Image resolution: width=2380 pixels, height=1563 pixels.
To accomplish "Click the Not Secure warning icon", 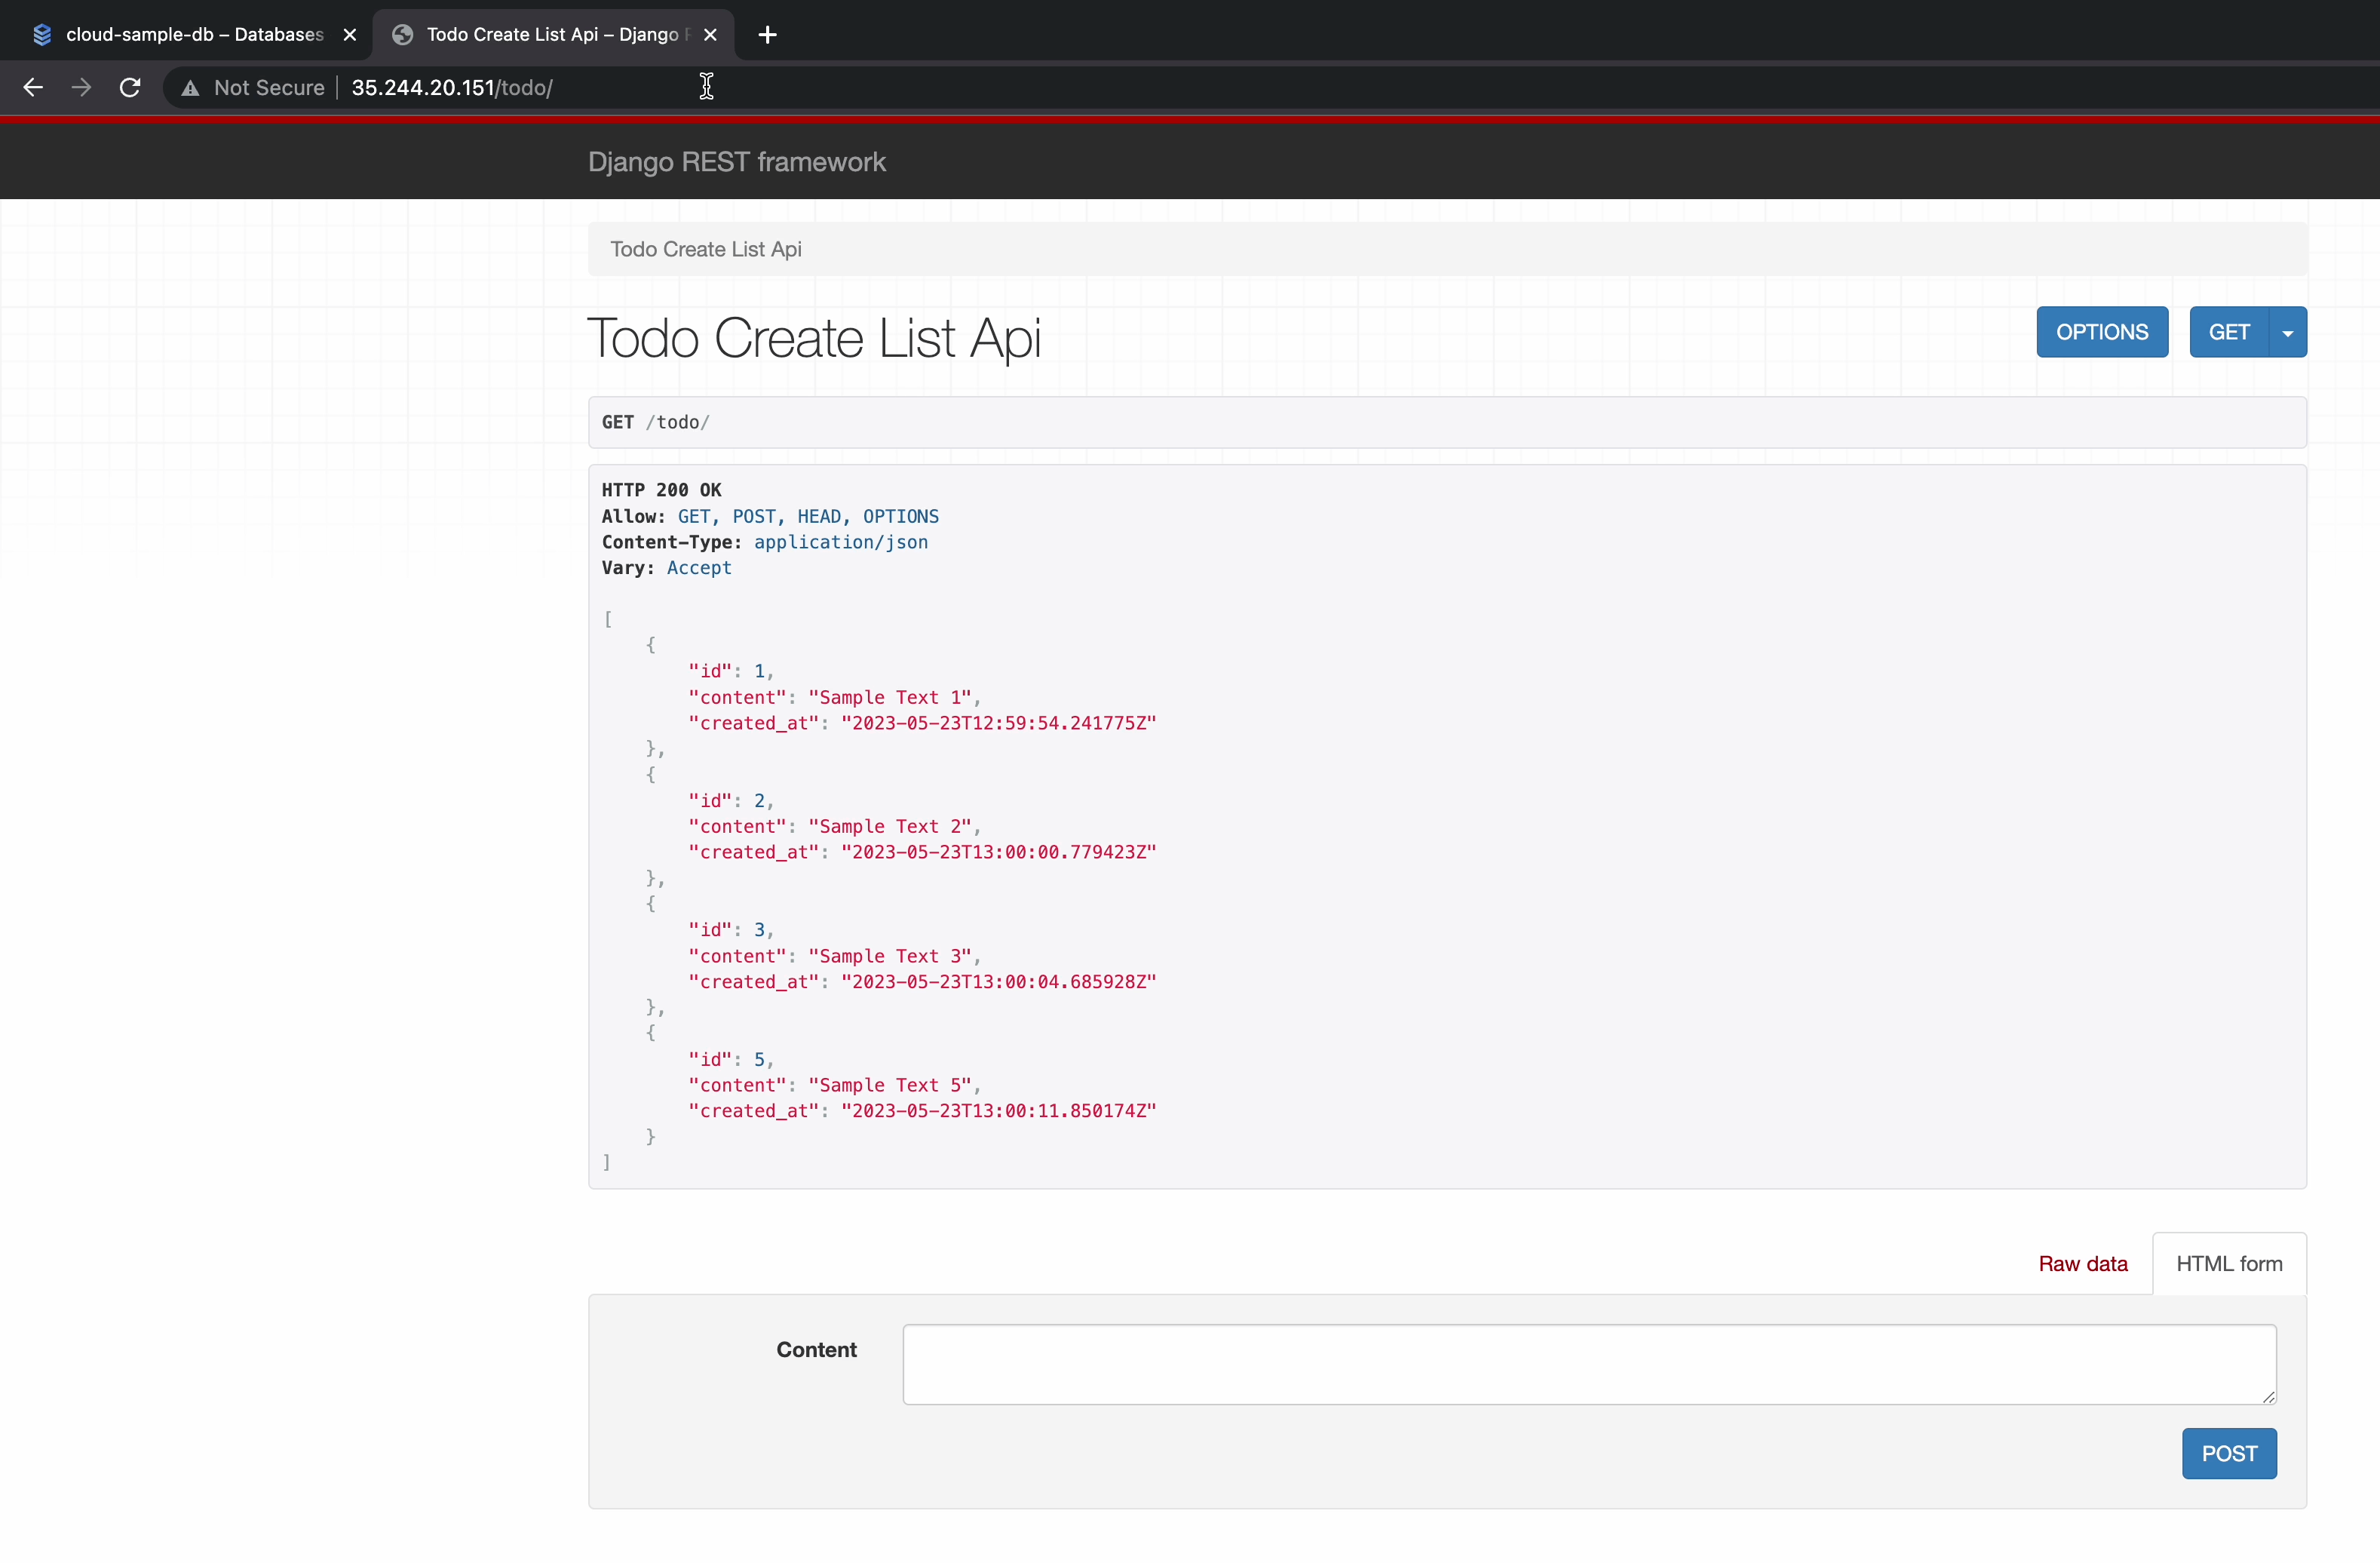I will (x=190, y=88).
